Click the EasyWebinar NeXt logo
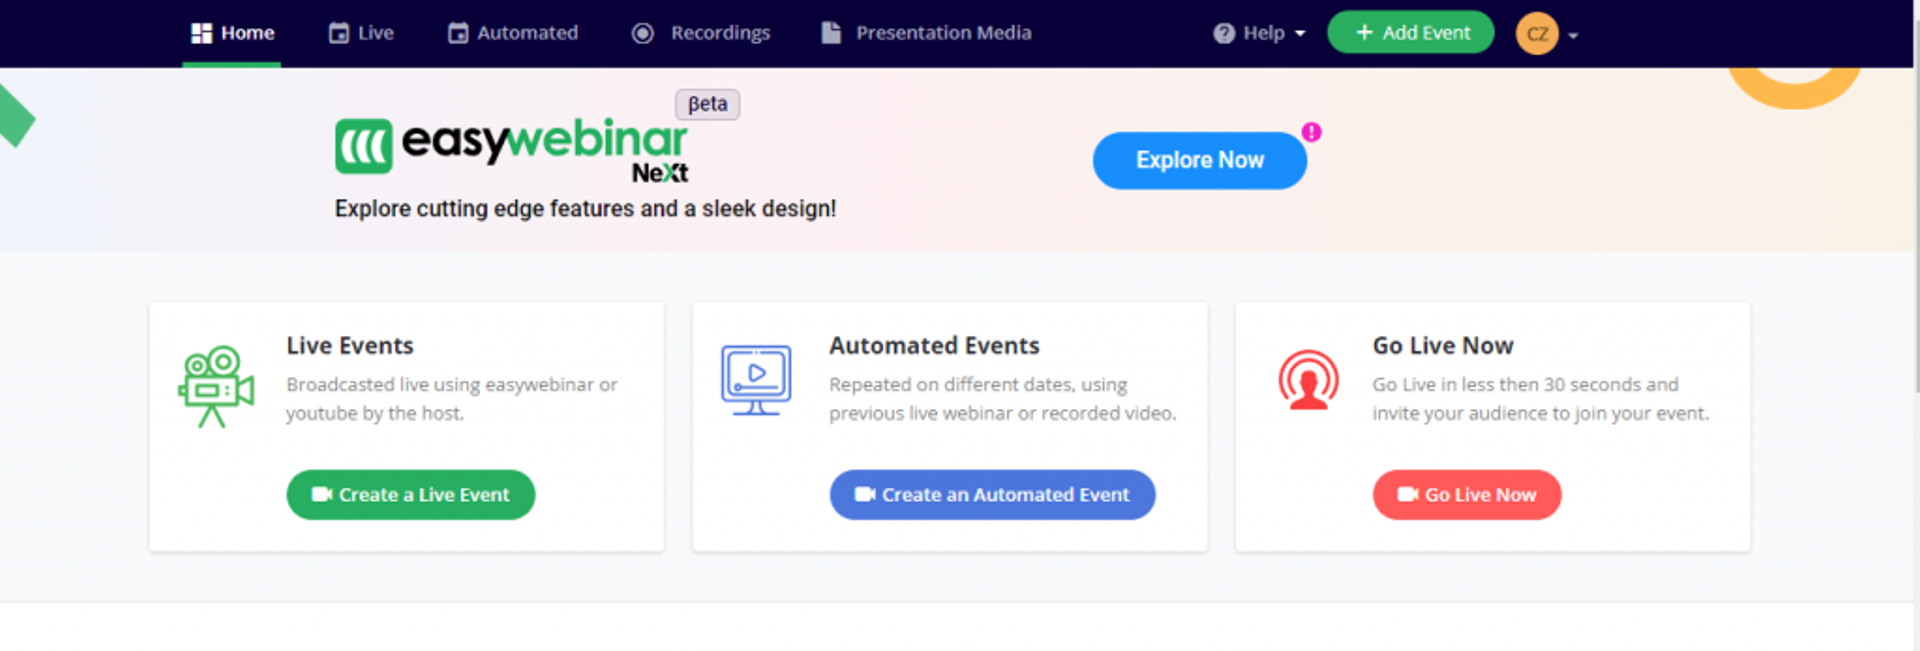Image resolution: width=1920 pixels, height=651 pixels. tap(512, 150)
